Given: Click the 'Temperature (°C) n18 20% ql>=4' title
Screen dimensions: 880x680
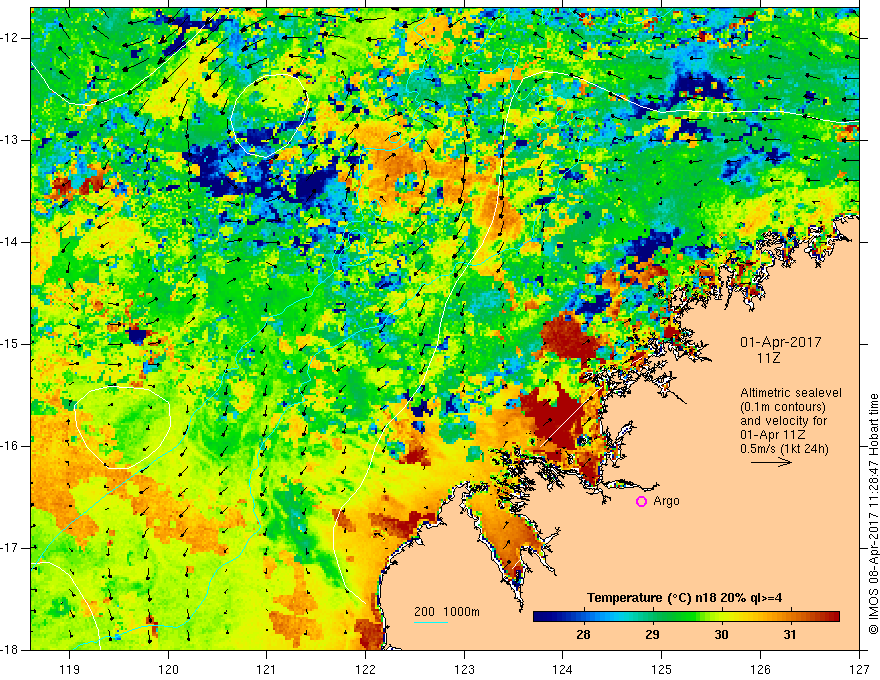Looking at the screenshot, I should pos(684,598).
